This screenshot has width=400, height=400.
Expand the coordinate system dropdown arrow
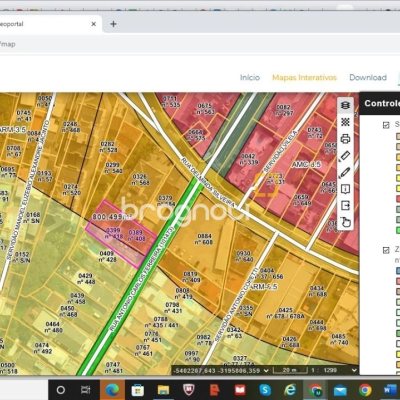click(266, 370)
